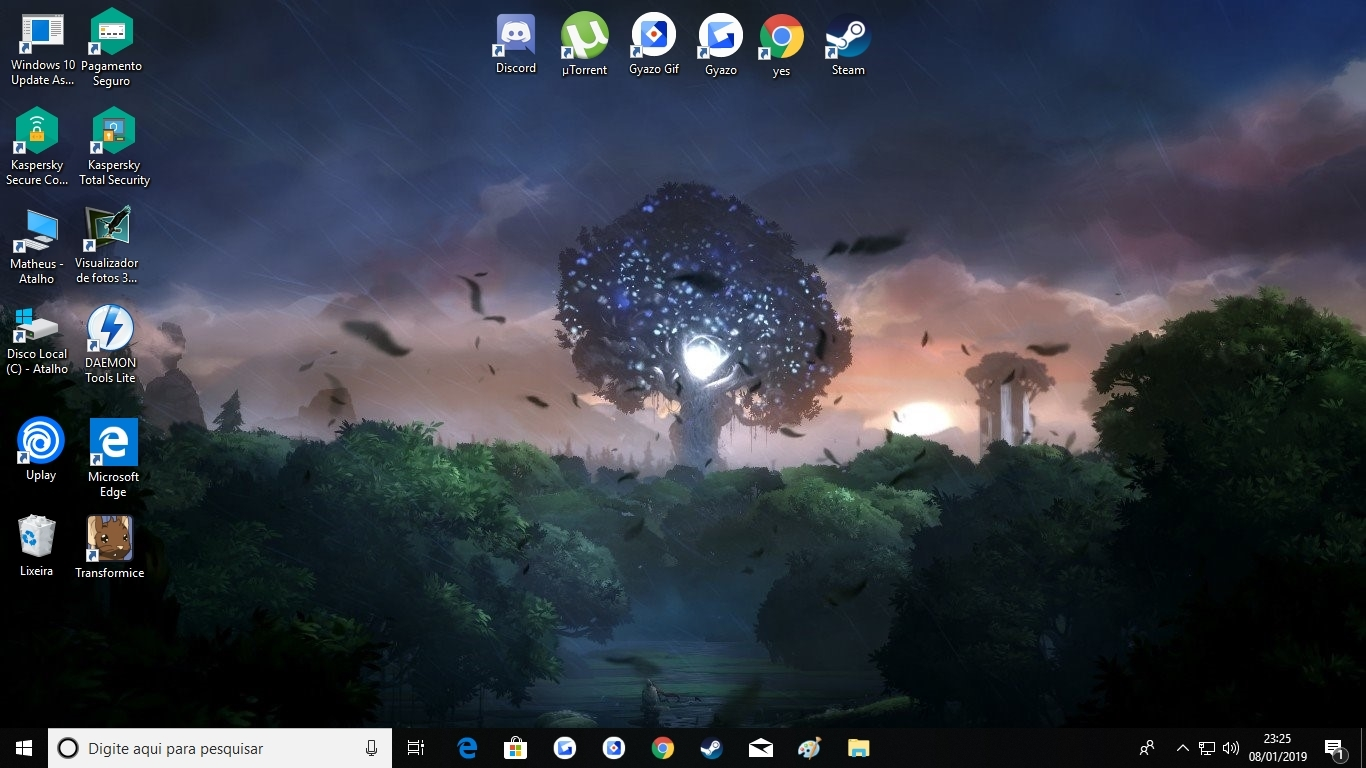Screen dimensions: 1366x768
Task: Expand the hidden tray icons chevron
Action: coord(1182,748)
